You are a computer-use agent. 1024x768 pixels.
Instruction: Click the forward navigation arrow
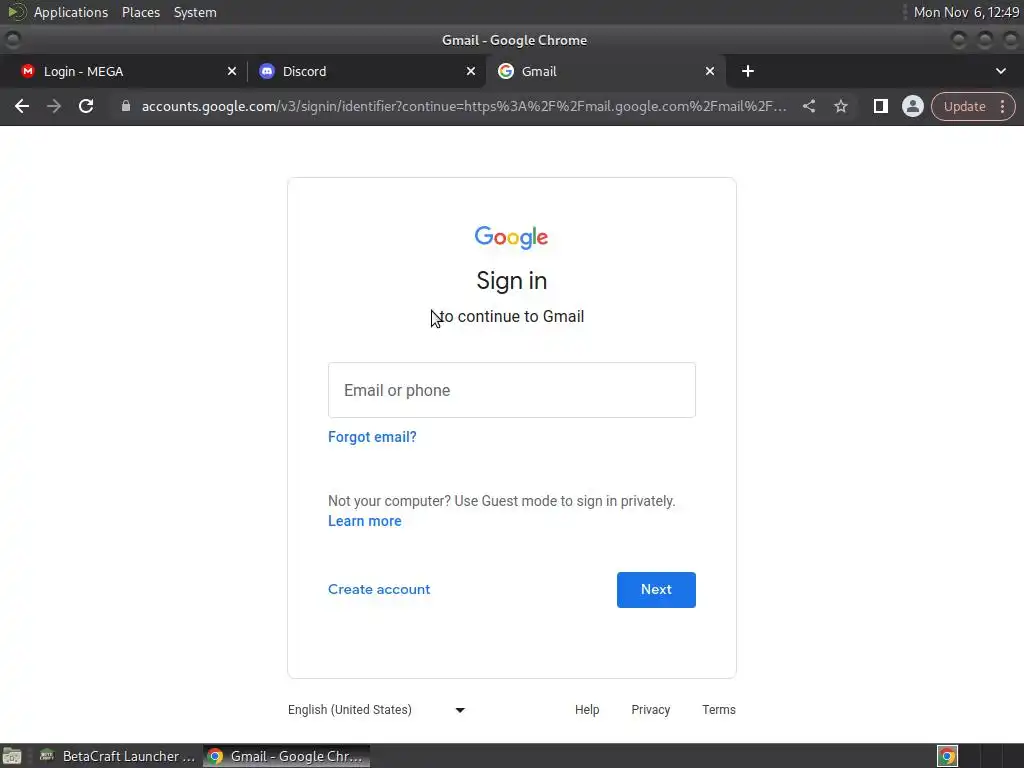[54, 106]
